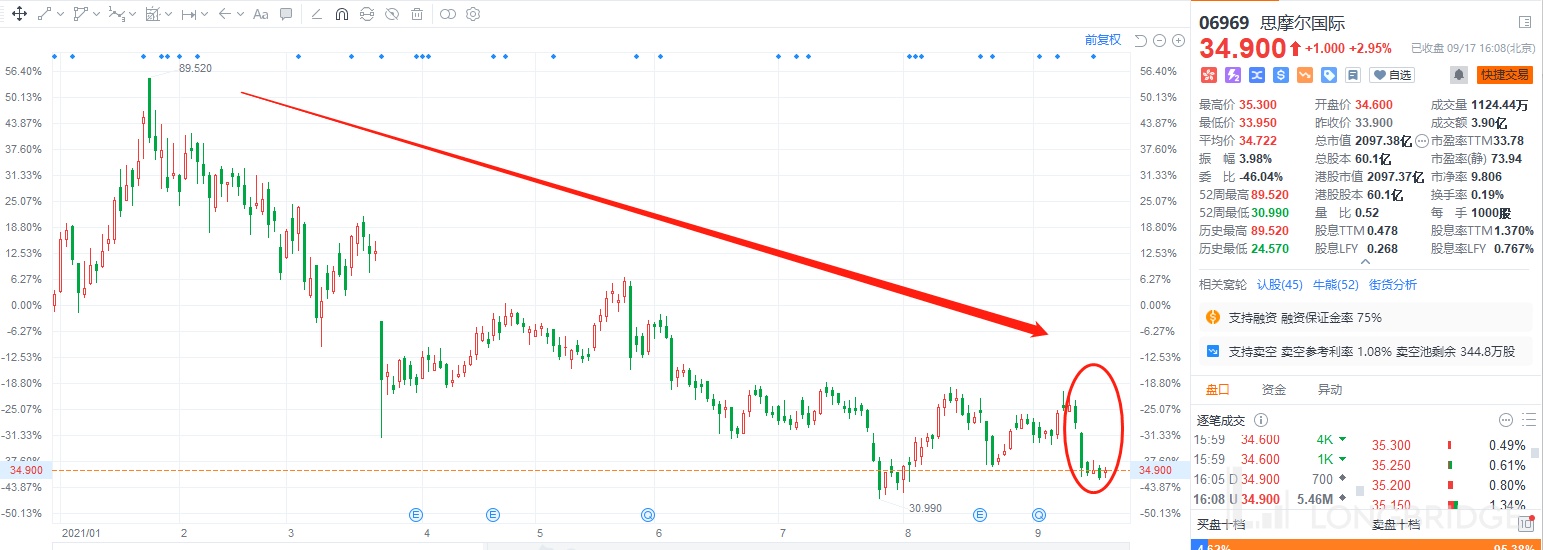Click the E earnings marker near April
This screenshot has height=550, width=1543.
[x=417, y=515]
